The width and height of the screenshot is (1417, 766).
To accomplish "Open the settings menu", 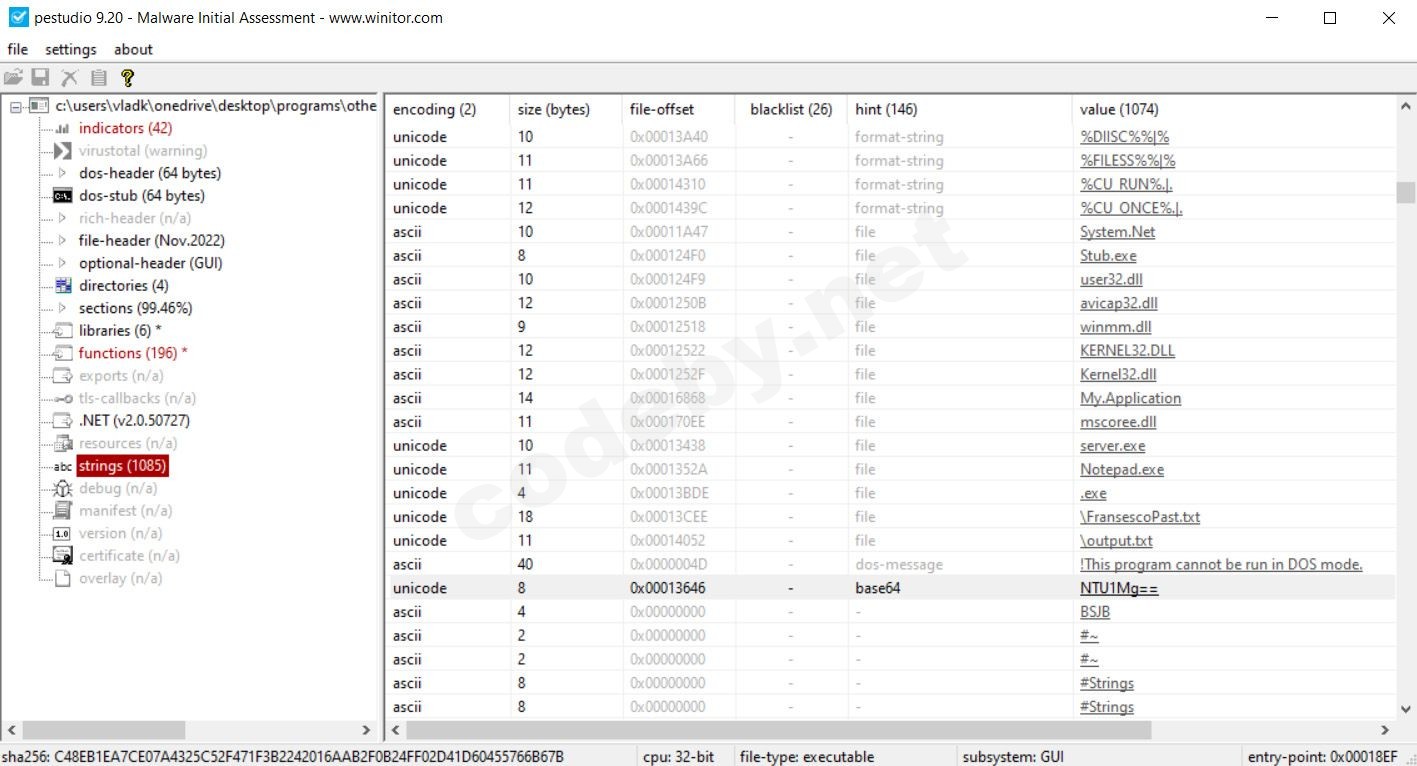I will [x=71, y=49].
